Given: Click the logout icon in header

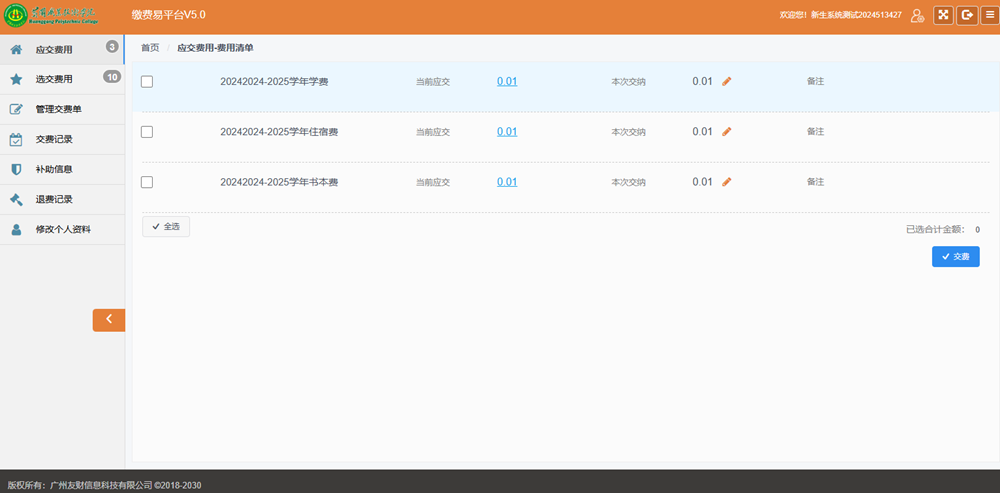Looking at the screenshot, I should pyautogui.click(x=967, y=15).
